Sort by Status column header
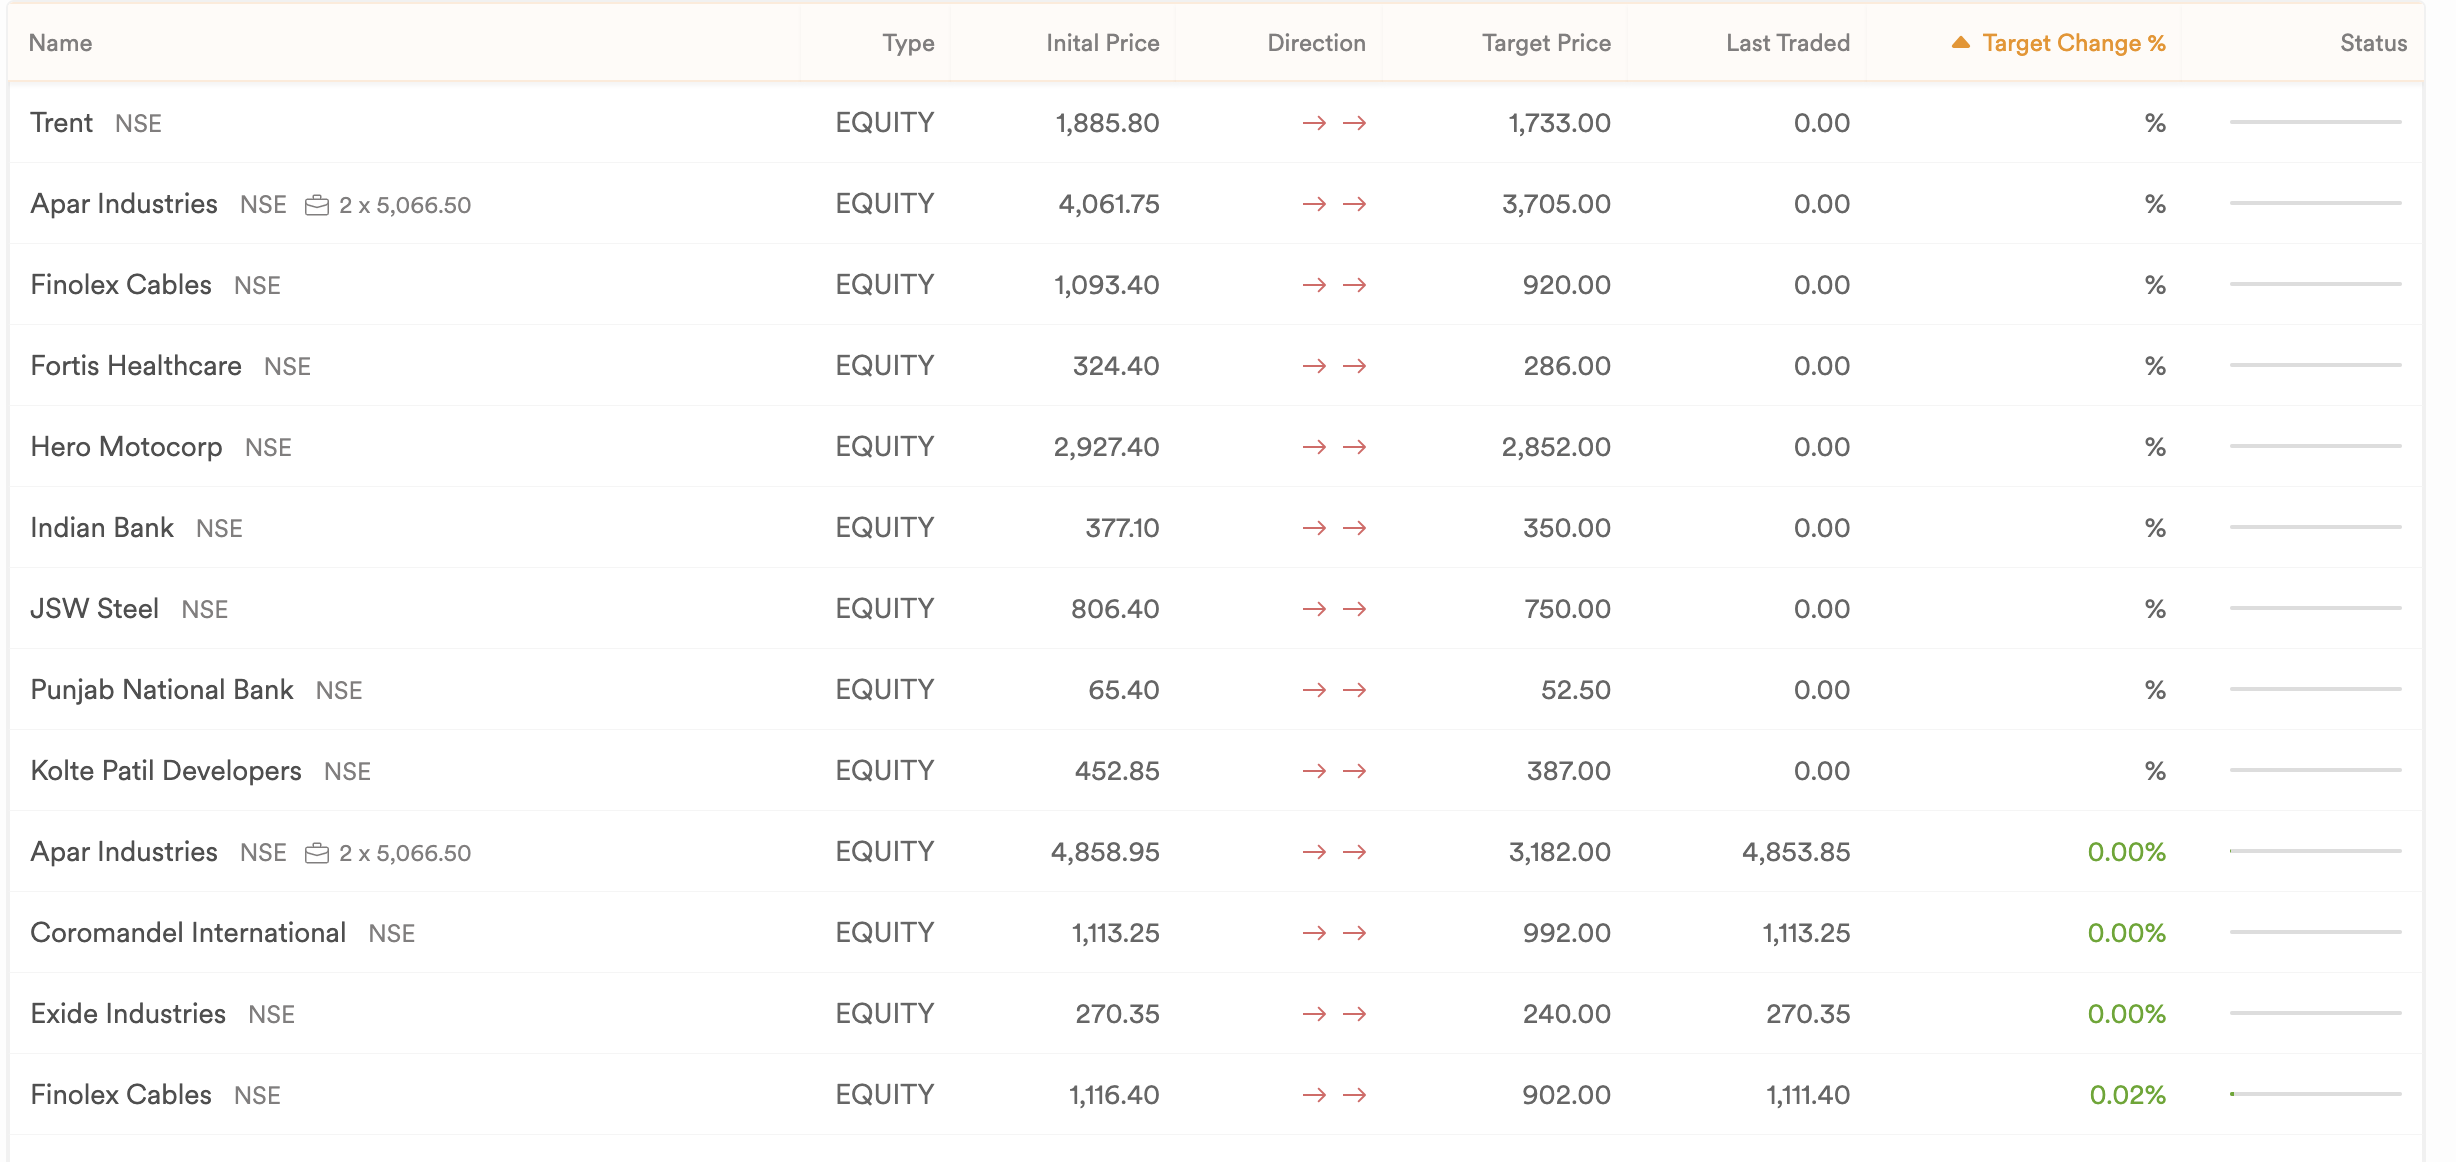This screenshot has width=2456, height=1162. pyautogui.click(x=2373, y=43)
